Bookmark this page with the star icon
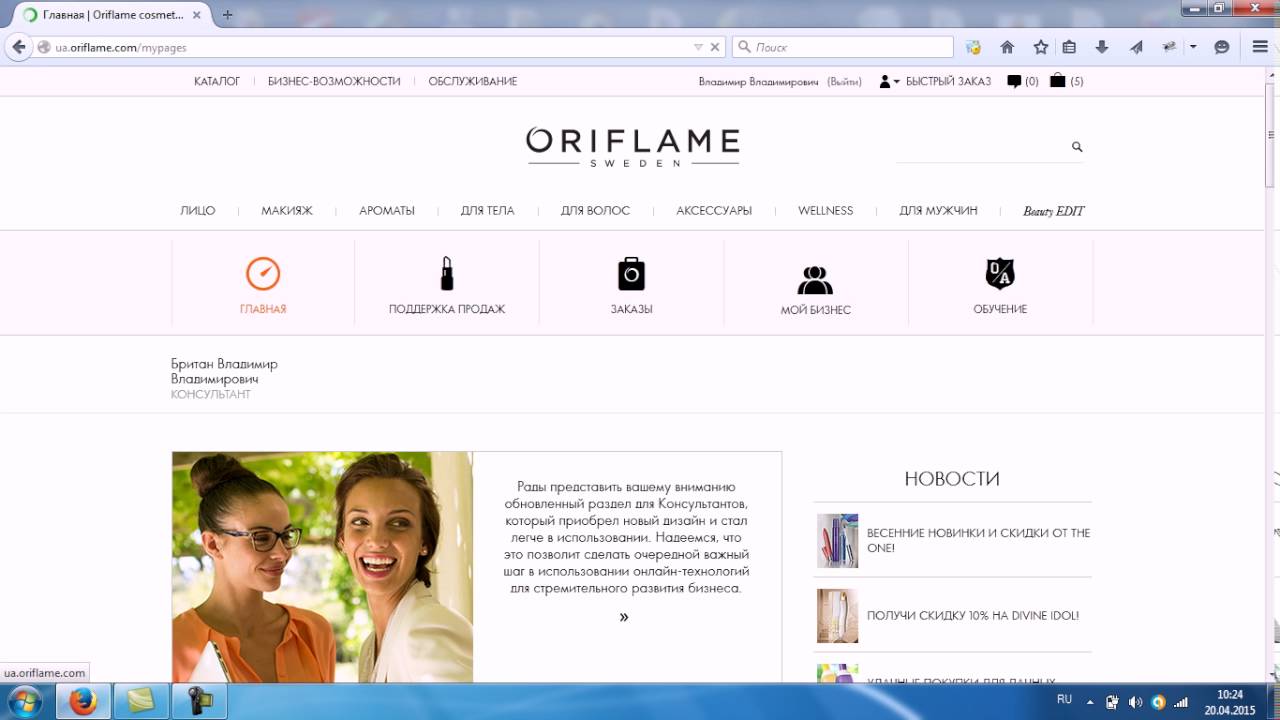Image resolution: width=1280 pixels, height=720 pixels. click(1040, 47)
